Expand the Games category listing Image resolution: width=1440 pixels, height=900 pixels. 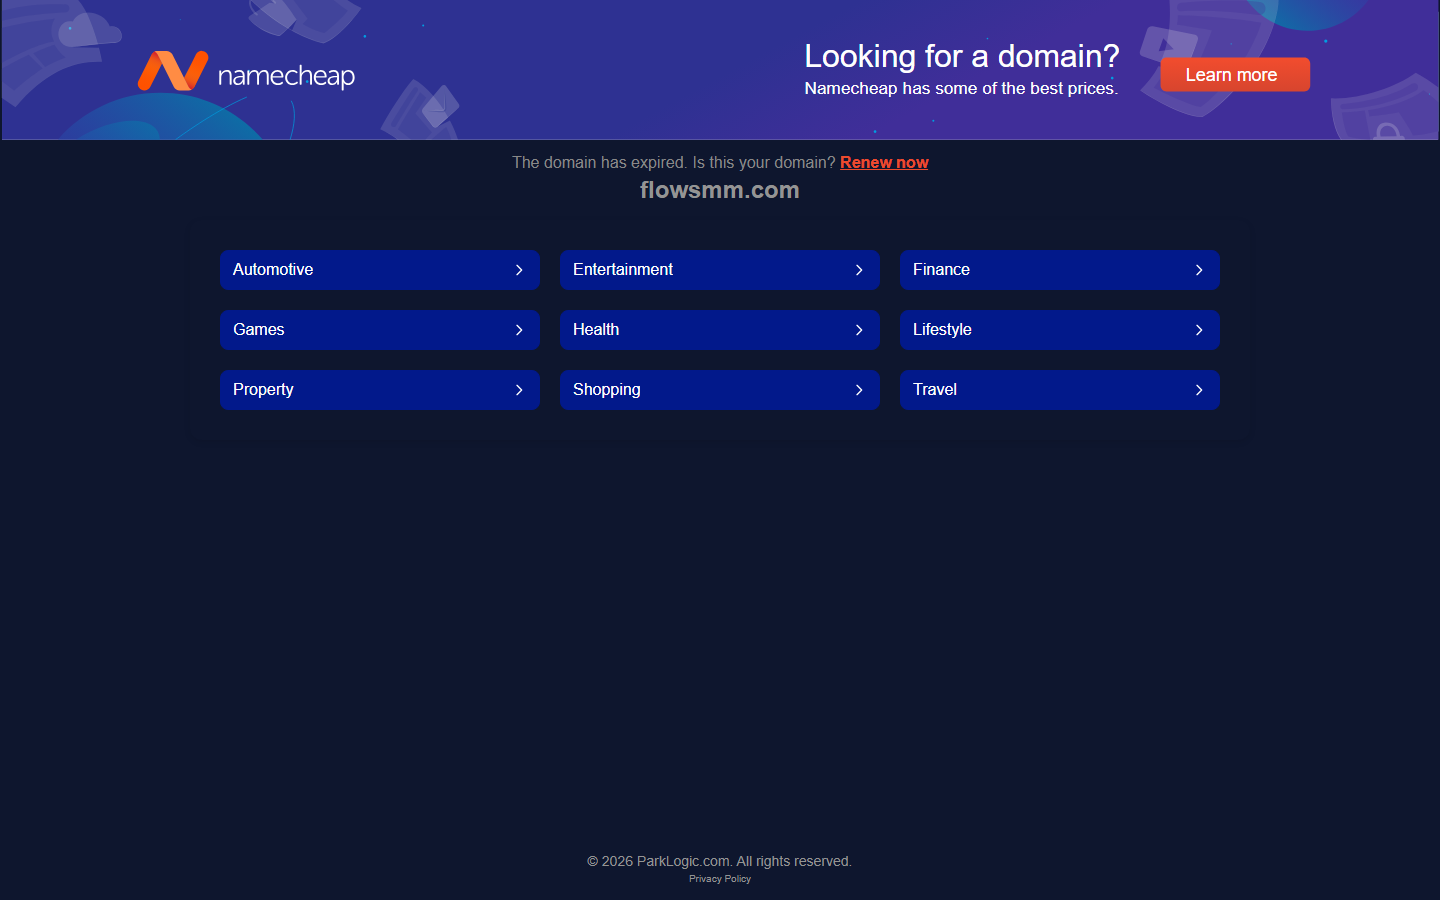(x=380, y=330)
